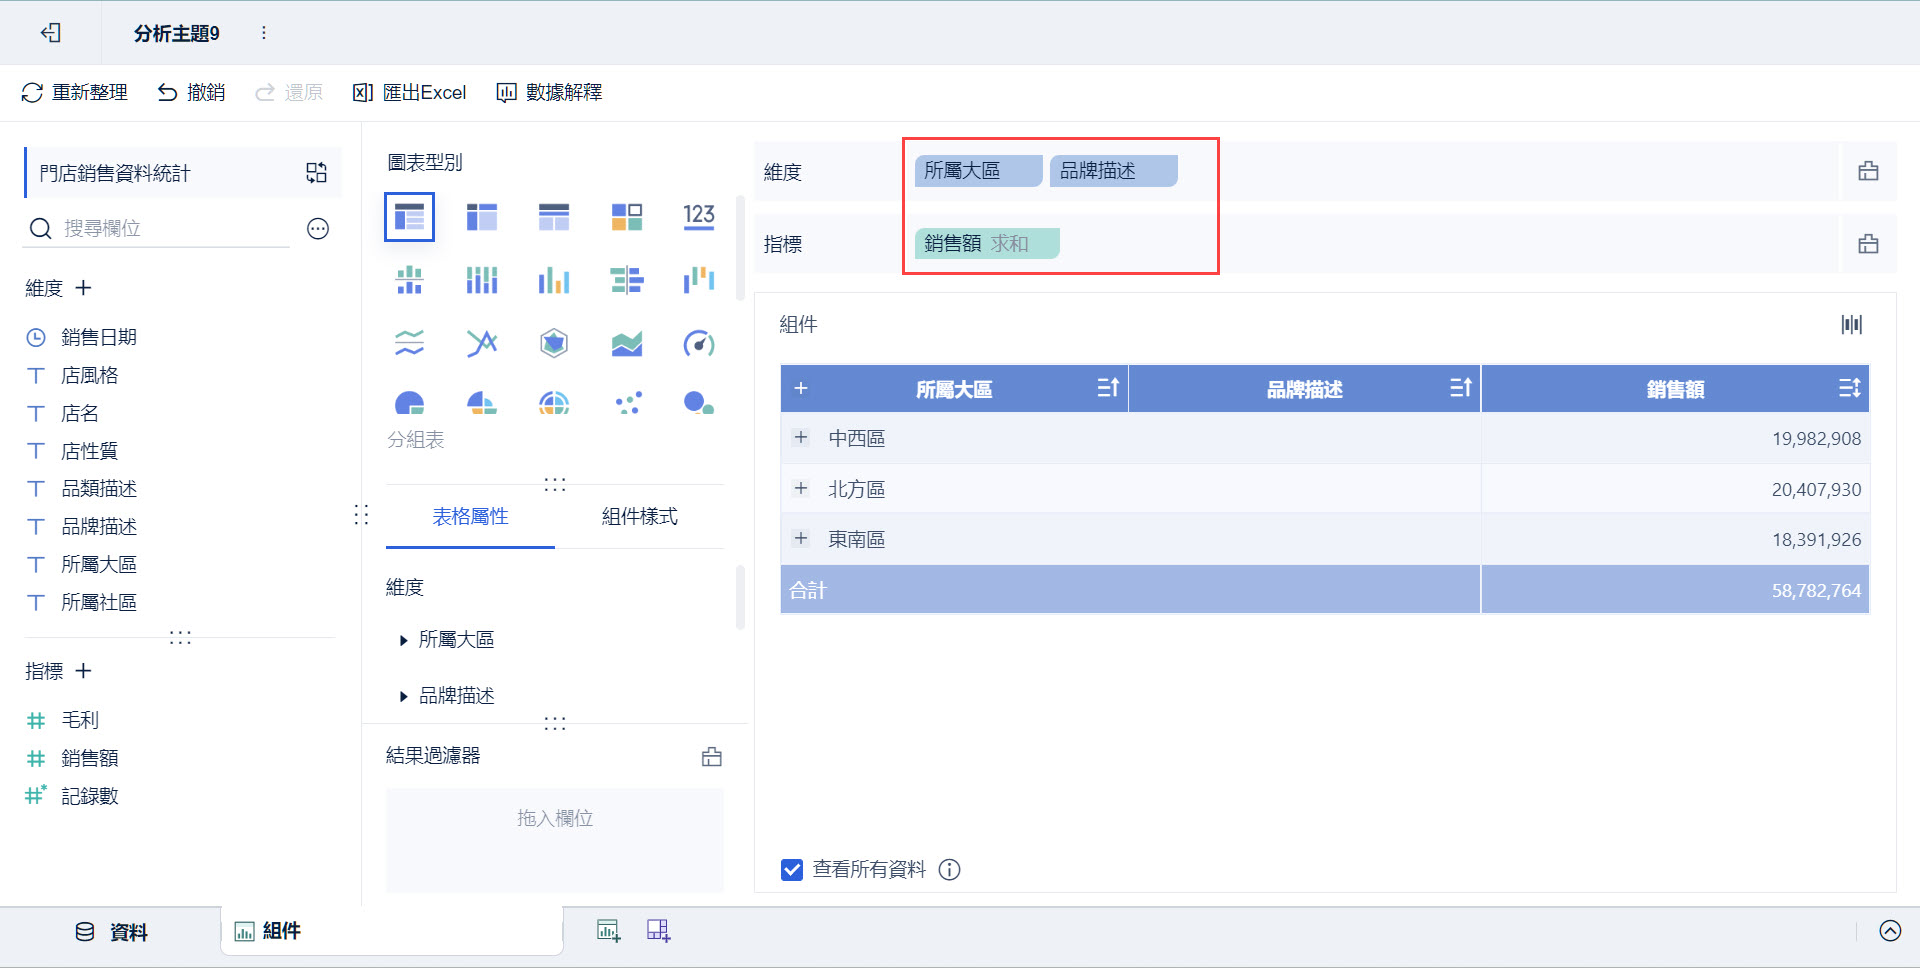Open the three-dot menu beside 分析主題9
This screenshot has height=968, width=1920.
[263, 32]
